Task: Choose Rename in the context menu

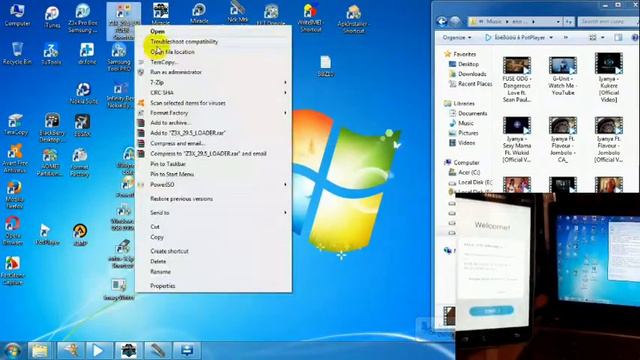Action: pyautogui.click(x=160, y=271)
